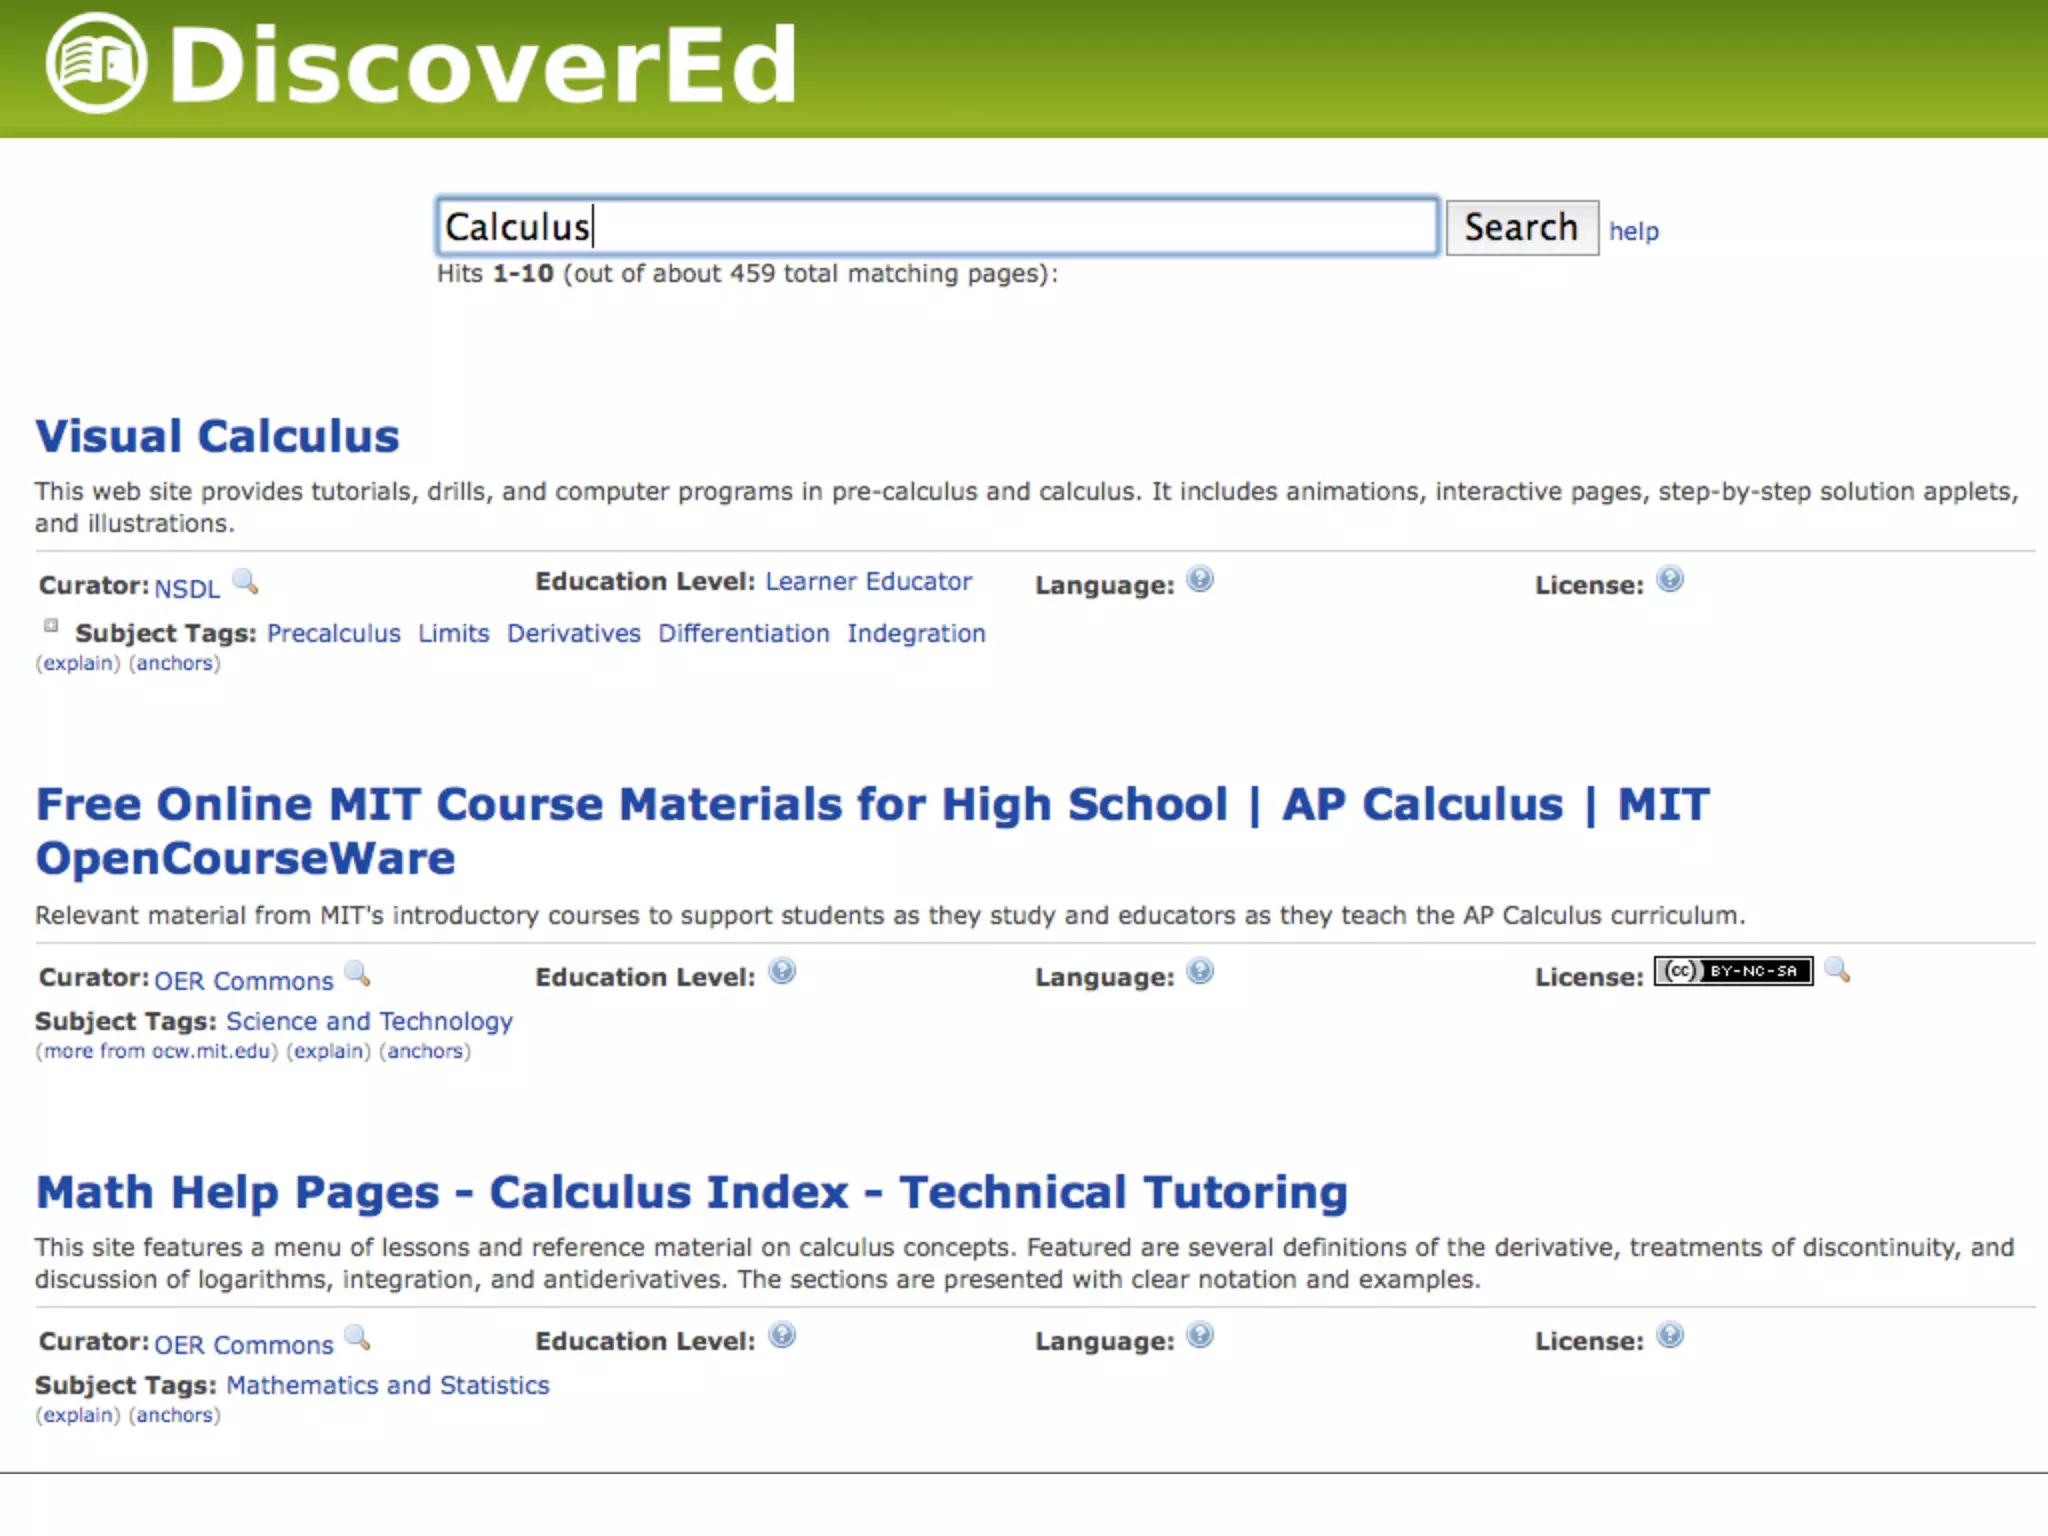Click into the Calculus search field
The width and height of the screenshot is (2048, 1536).
[936, 227]
